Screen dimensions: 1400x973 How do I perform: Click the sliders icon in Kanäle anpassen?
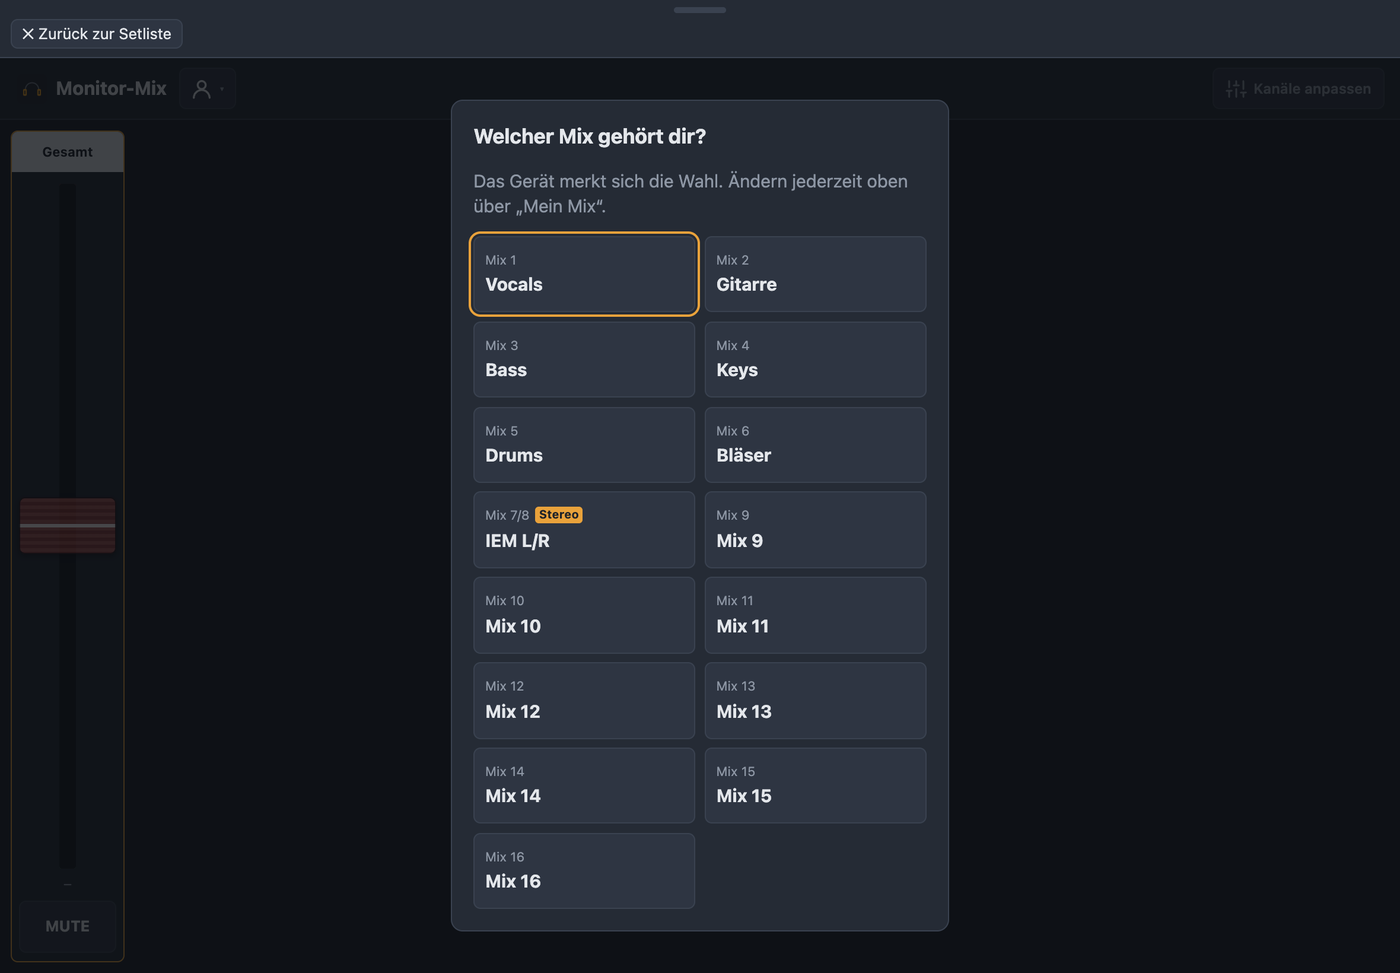(x=1236, y=89)
